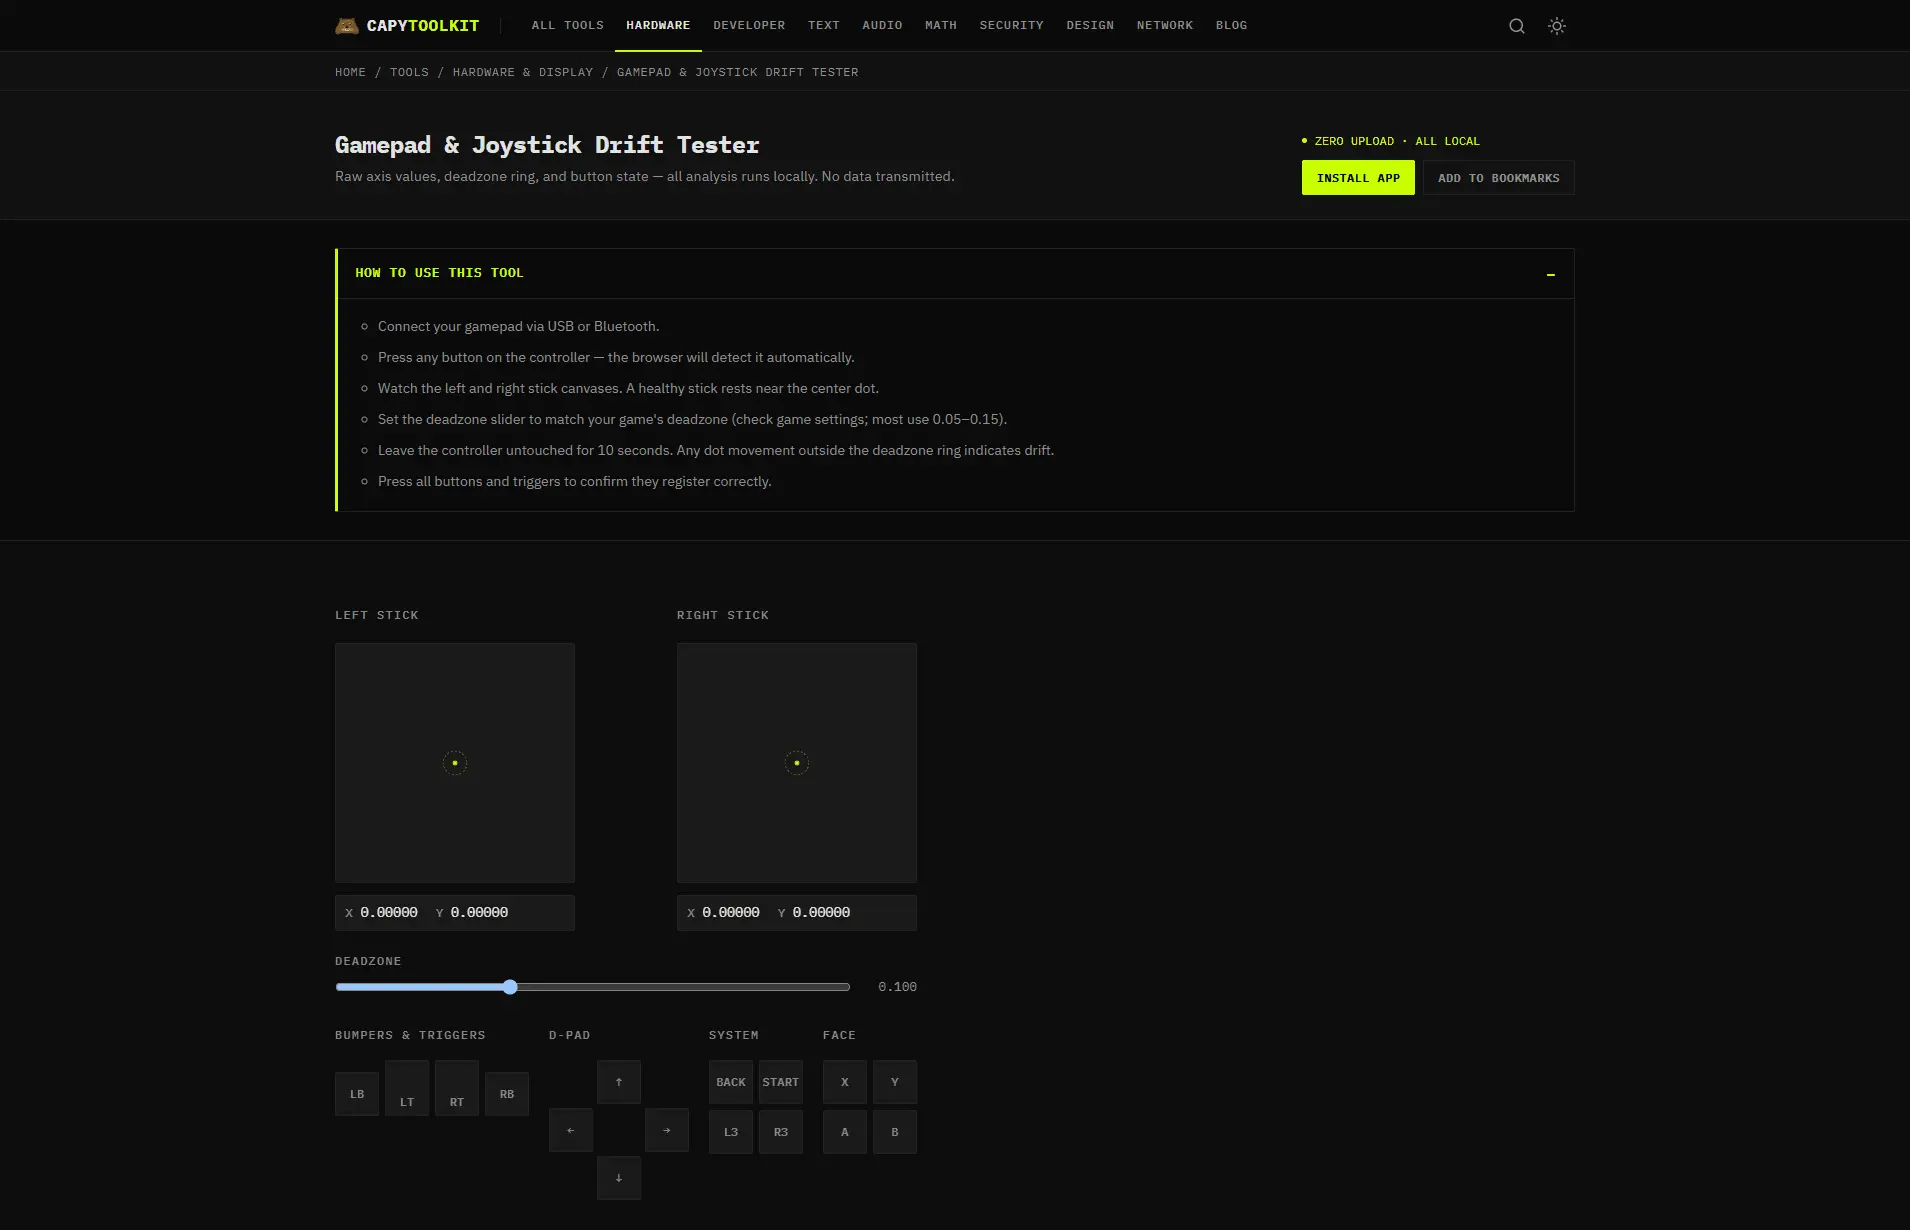Click the right stick X/Y readout field
The width and height of the screenshot is (1910, 1230).
797,913
